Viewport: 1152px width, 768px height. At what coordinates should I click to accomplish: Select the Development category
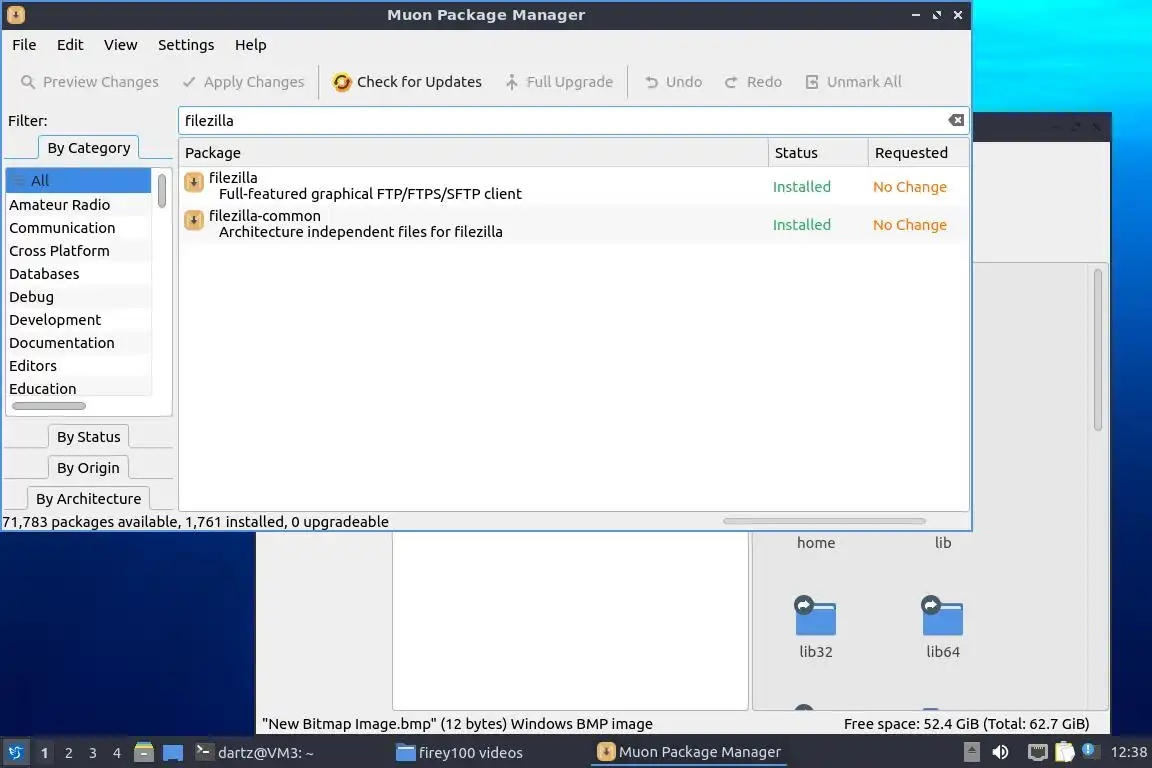click(79, 320)
